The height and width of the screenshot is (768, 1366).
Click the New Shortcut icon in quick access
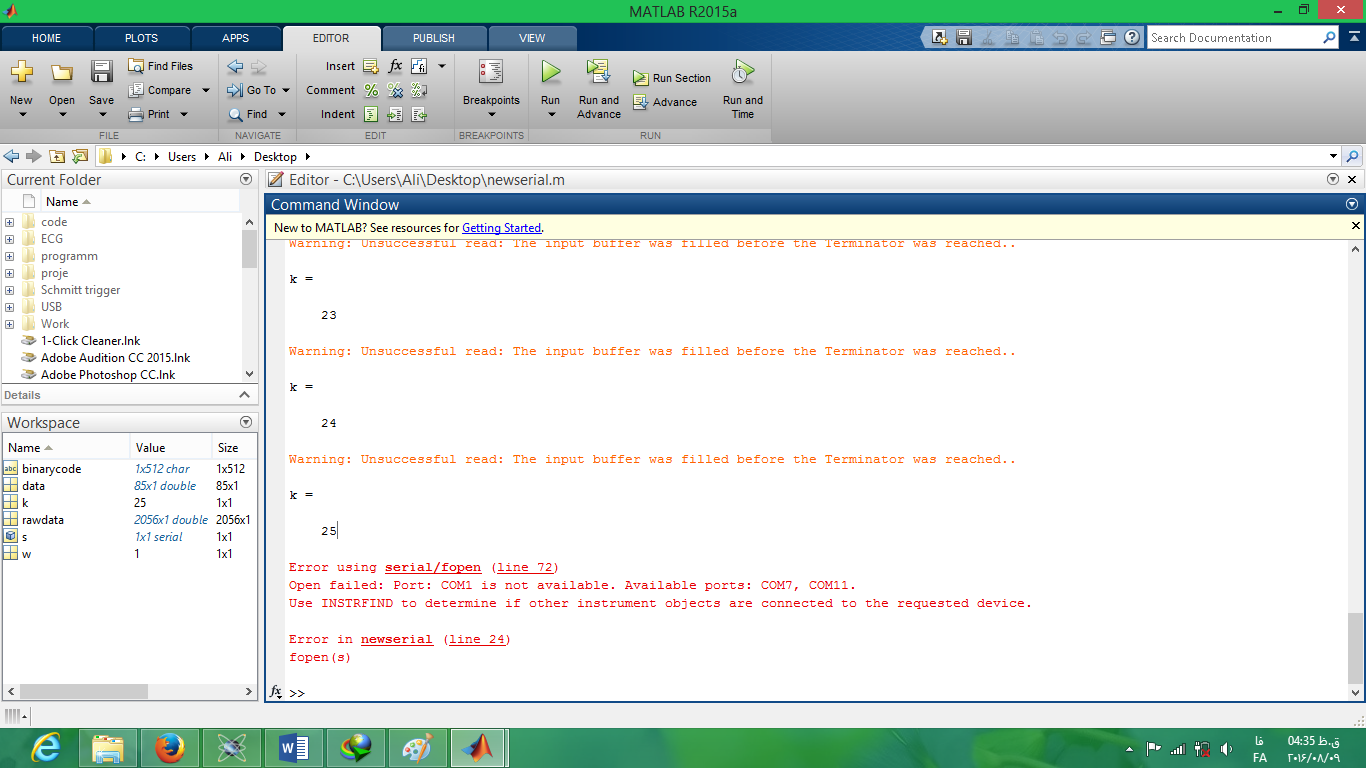tap(939, 38)
